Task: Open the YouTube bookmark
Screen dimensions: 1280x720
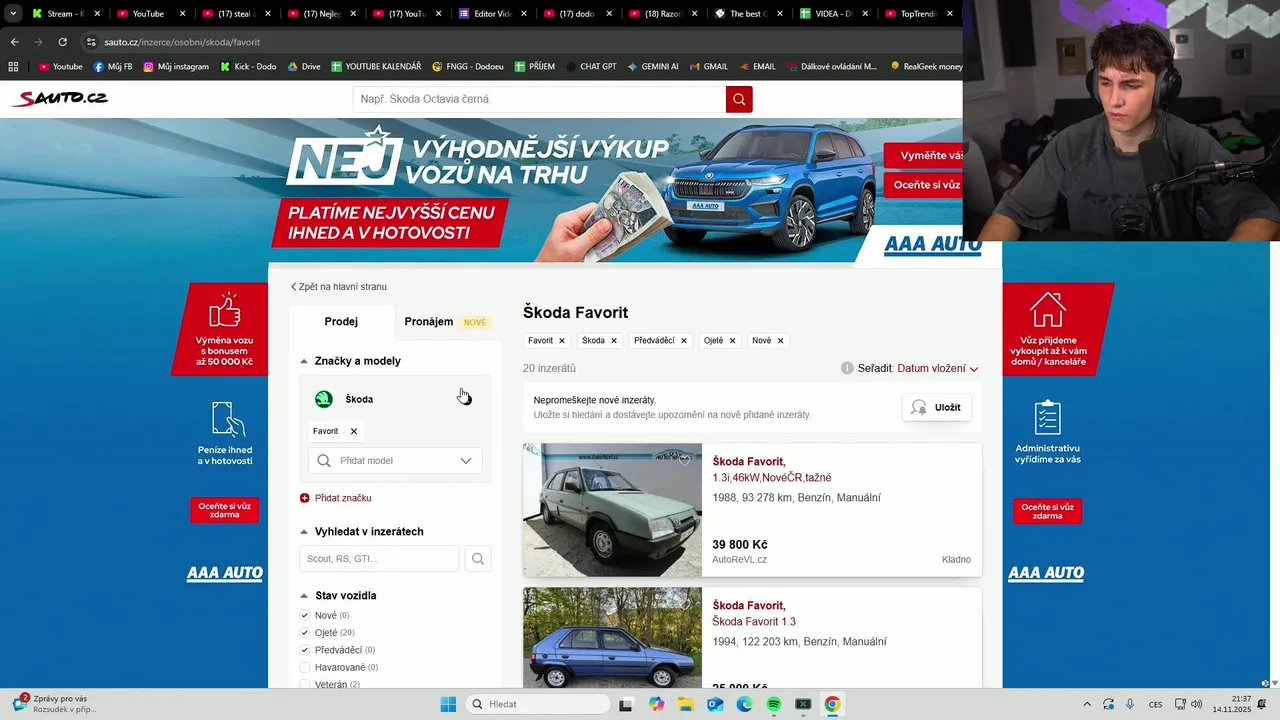Action: click(x=60, y=67)
